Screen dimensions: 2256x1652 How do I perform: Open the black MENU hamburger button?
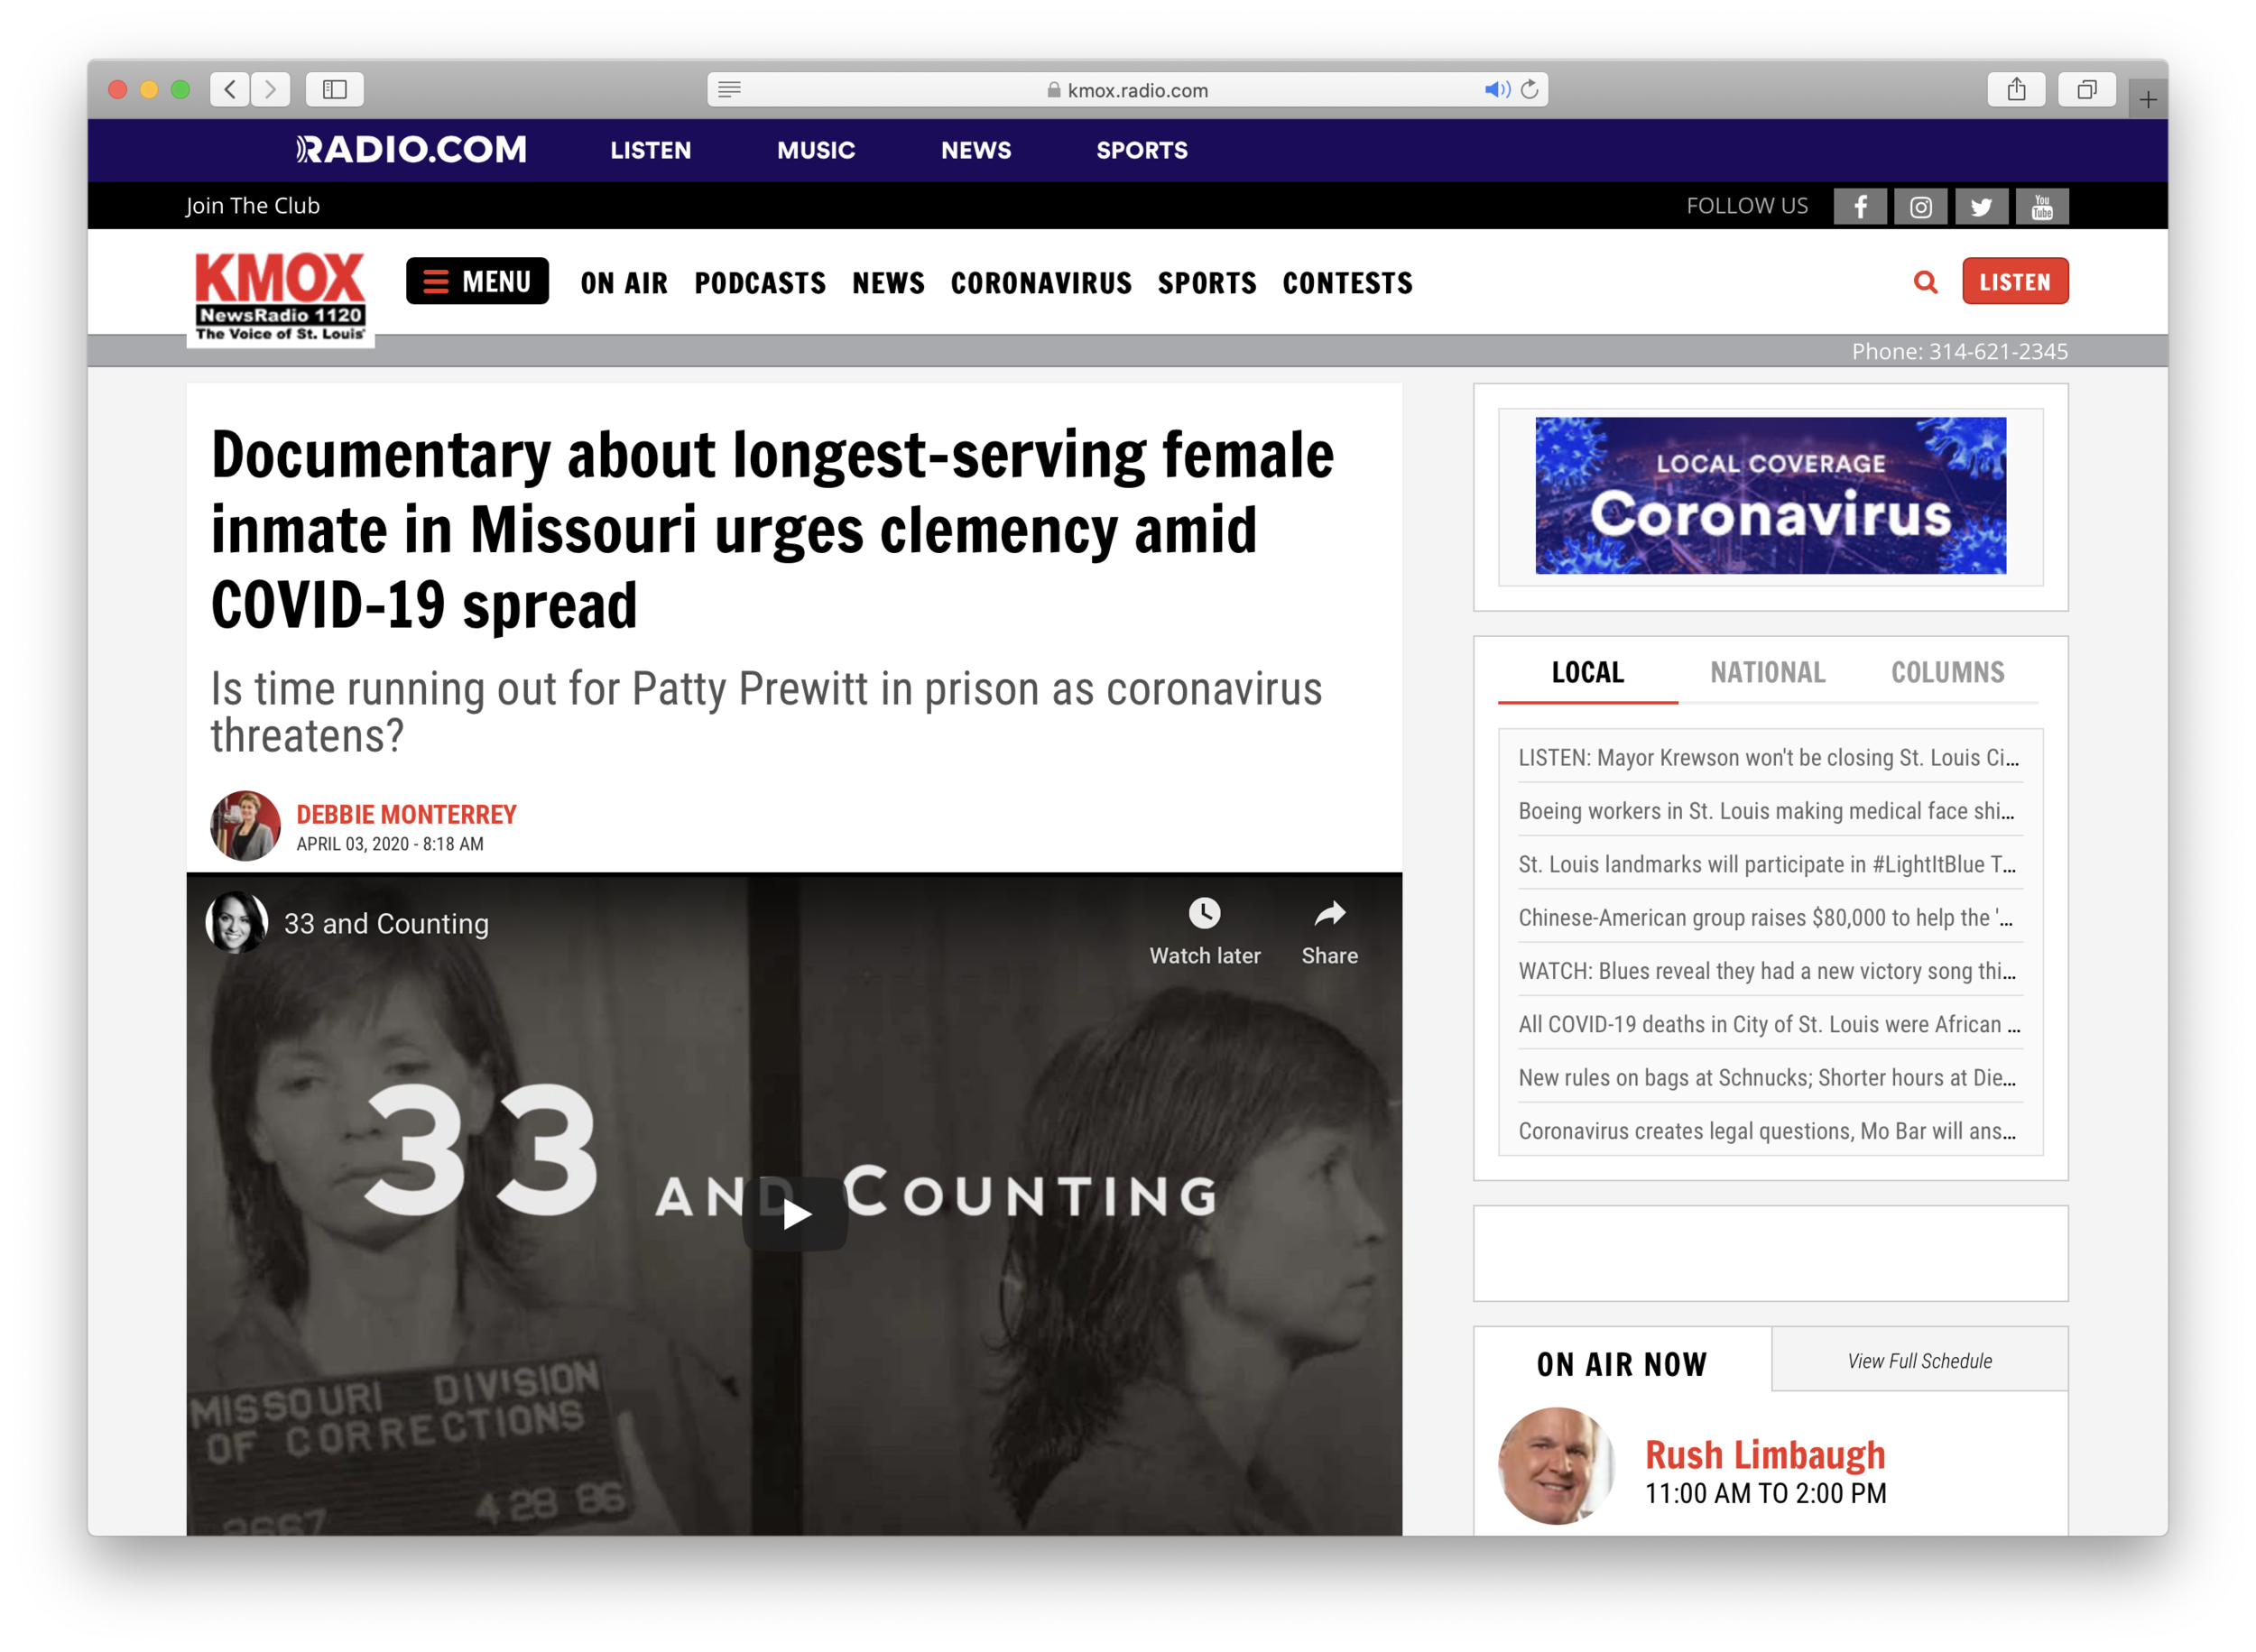point(477,282)
